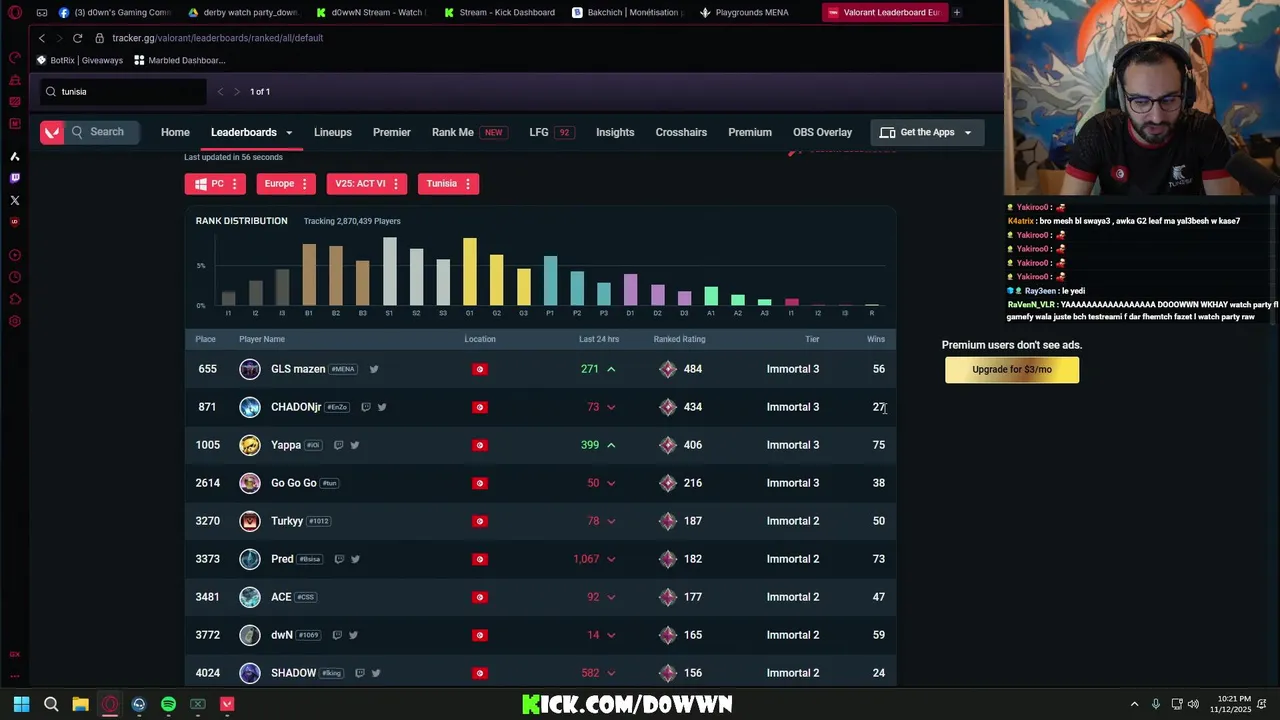The height and width of the screenshot is (720, 1280).
Task: Click GLS mazen's avatar
Action: pyautogui.click(x=250, y=369)
